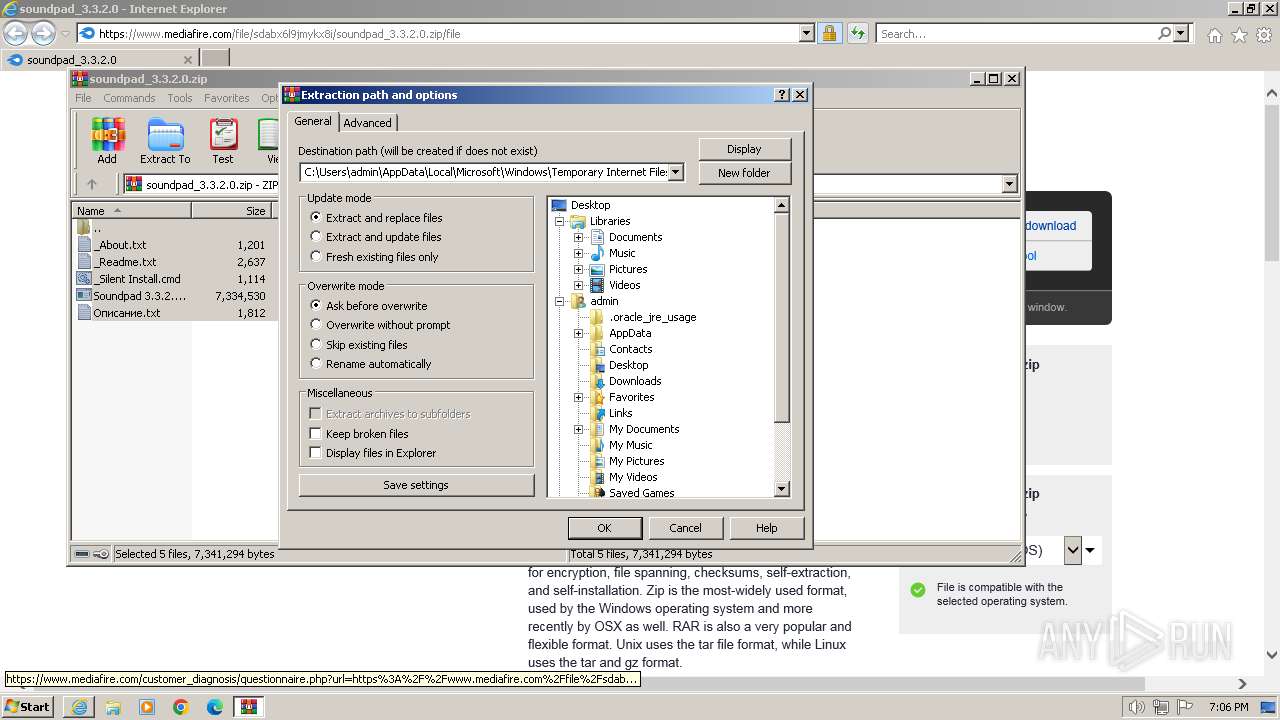Click the IE Back navigation button
The height and width of the screenshot is (720, 1280).
(x=15, y=33)
